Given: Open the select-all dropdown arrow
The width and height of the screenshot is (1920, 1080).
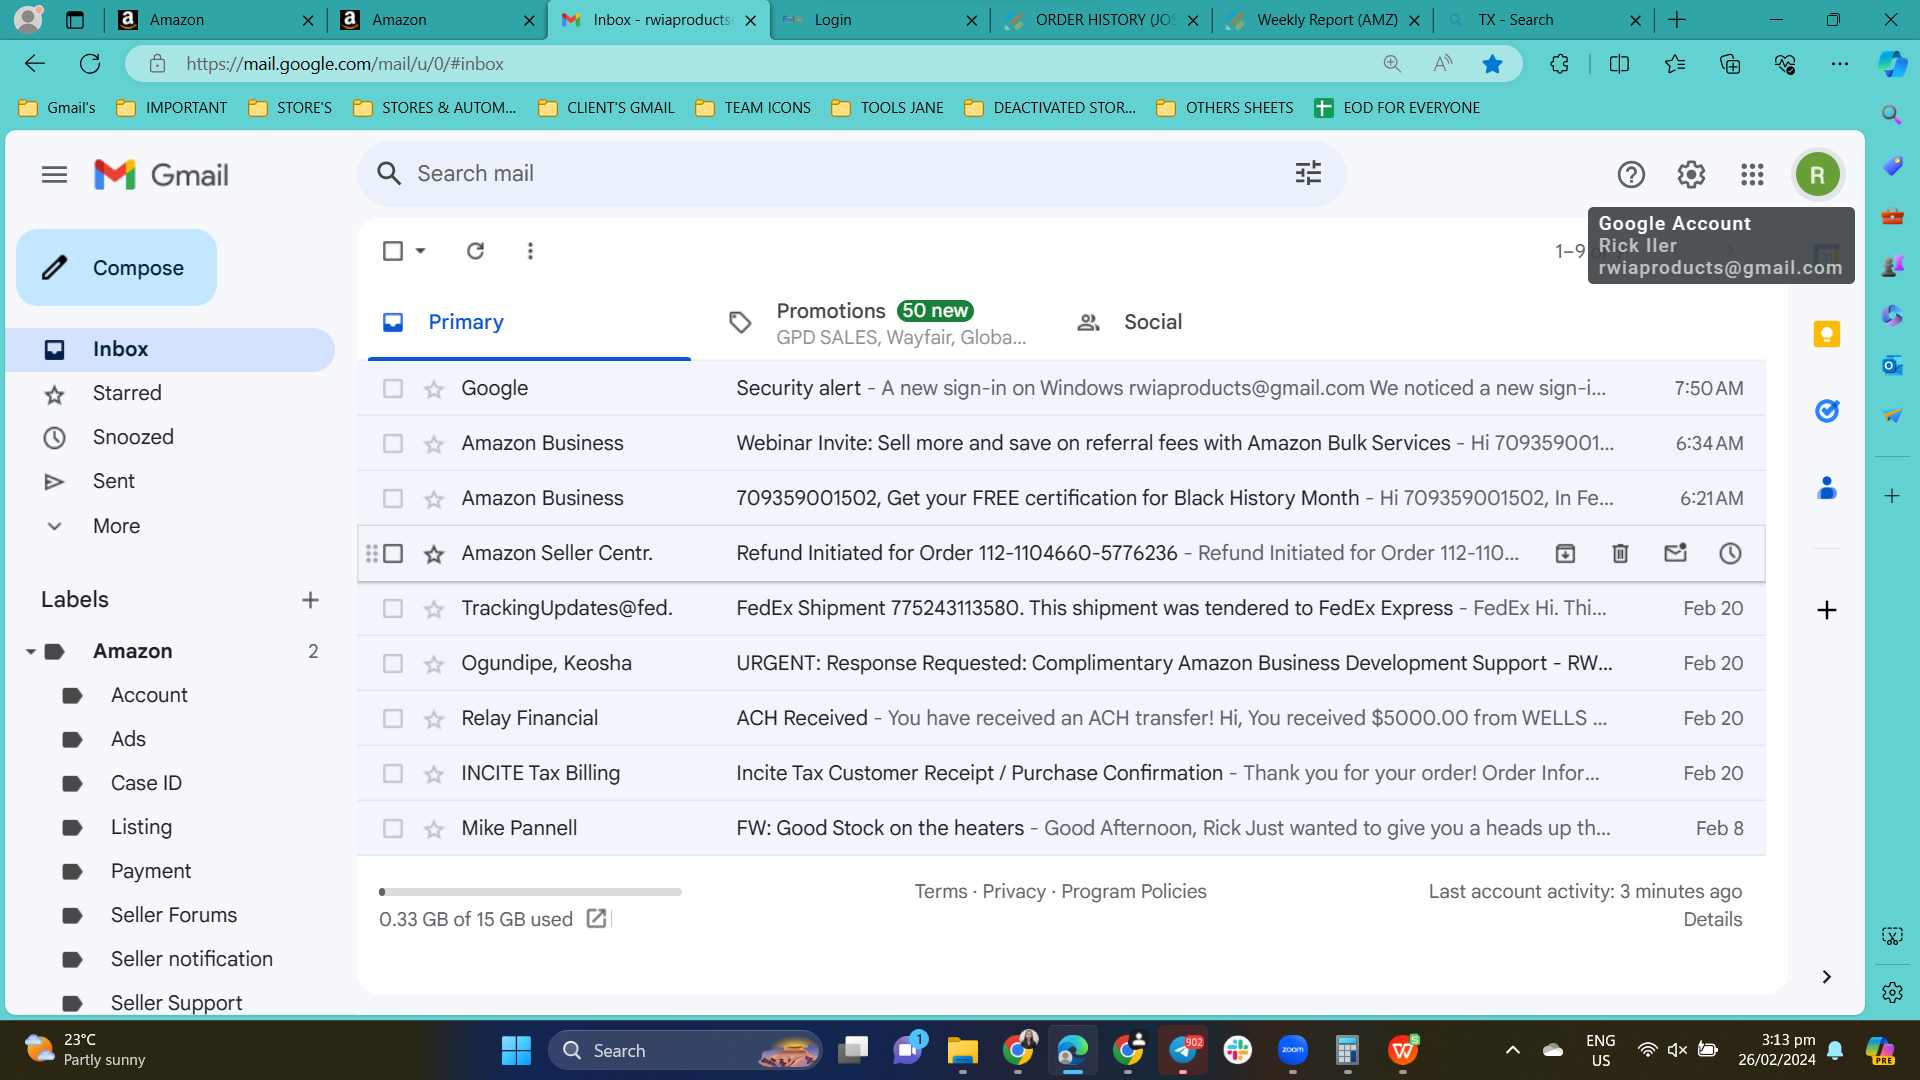Looking at the screenshot, I should 421,251.
